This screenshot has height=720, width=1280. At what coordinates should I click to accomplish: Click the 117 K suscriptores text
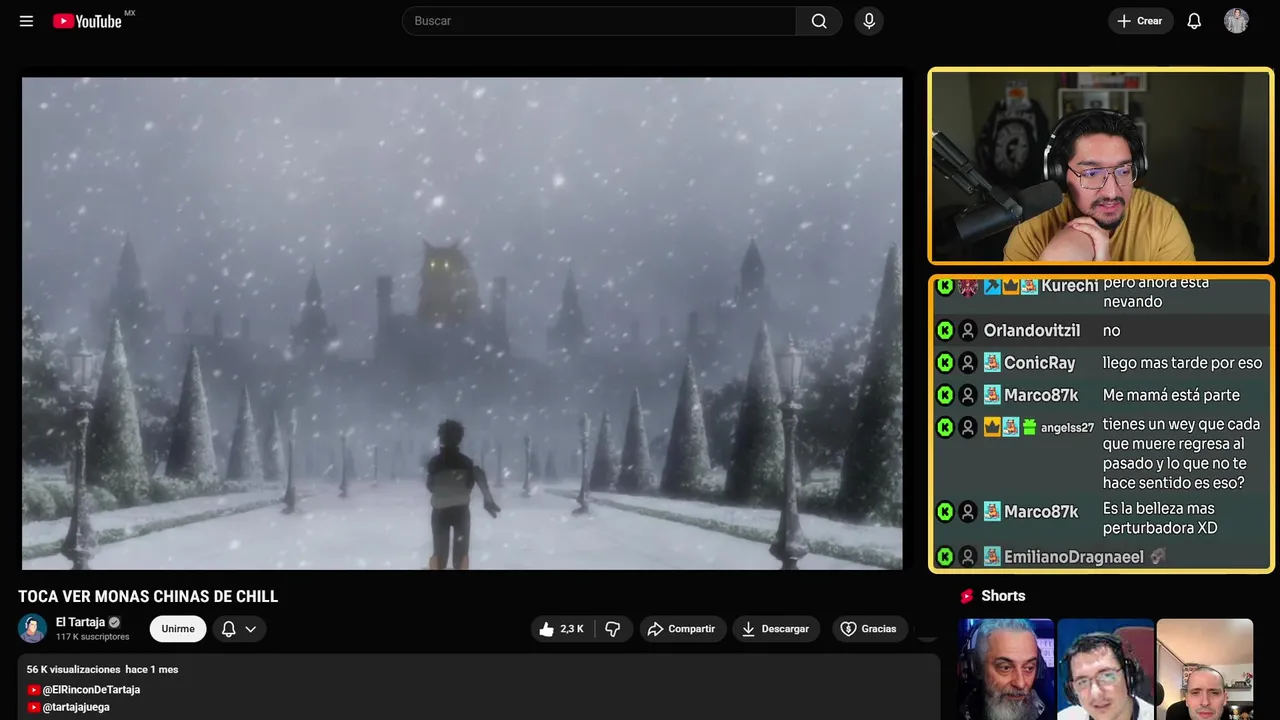pos(93,637)
